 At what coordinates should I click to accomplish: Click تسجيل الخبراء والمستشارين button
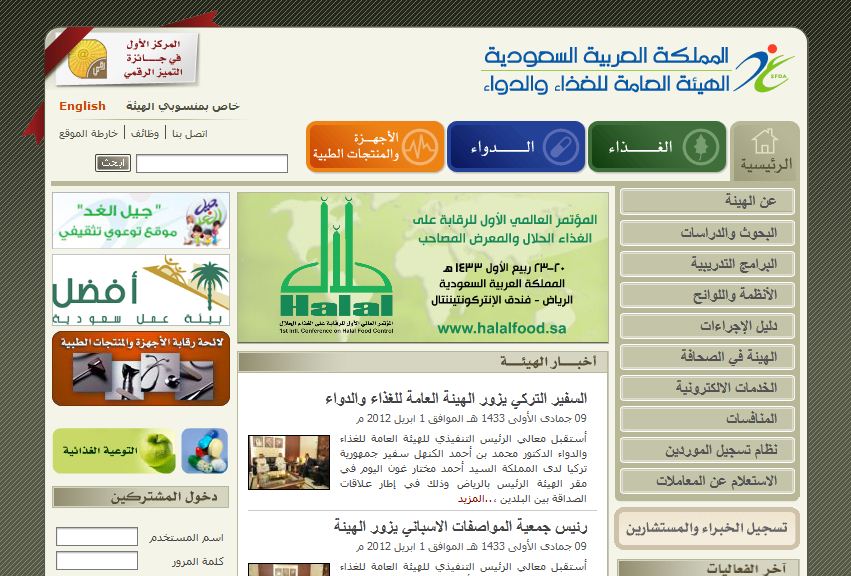707,528
